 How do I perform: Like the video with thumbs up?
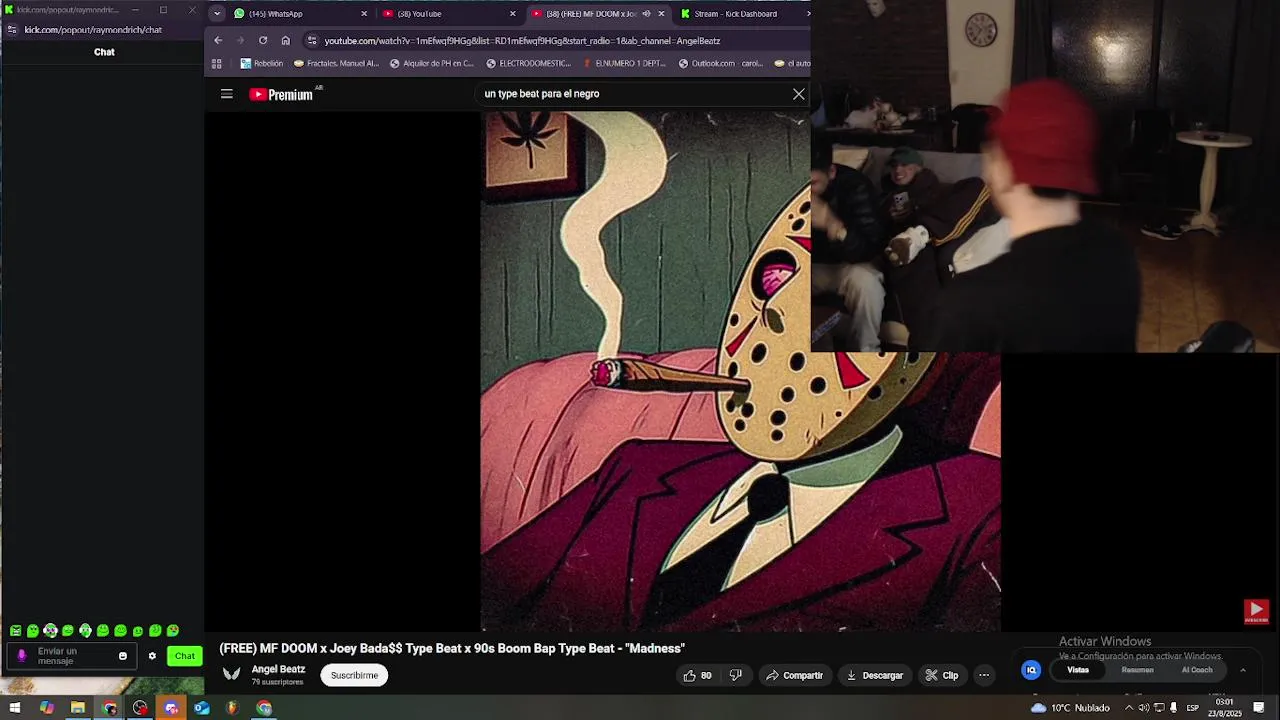pos(697,675)
